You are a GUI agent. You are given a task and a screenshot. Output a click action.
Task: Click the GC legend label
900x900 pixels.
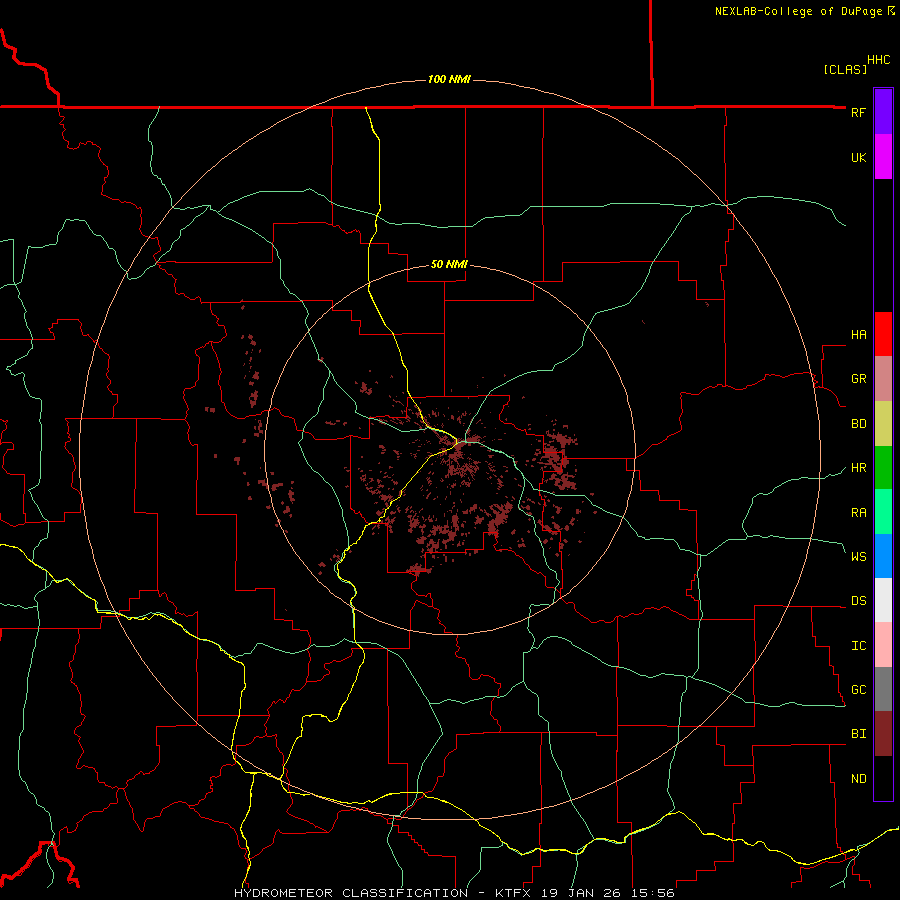pyautogui.click(x=858, y=689)
